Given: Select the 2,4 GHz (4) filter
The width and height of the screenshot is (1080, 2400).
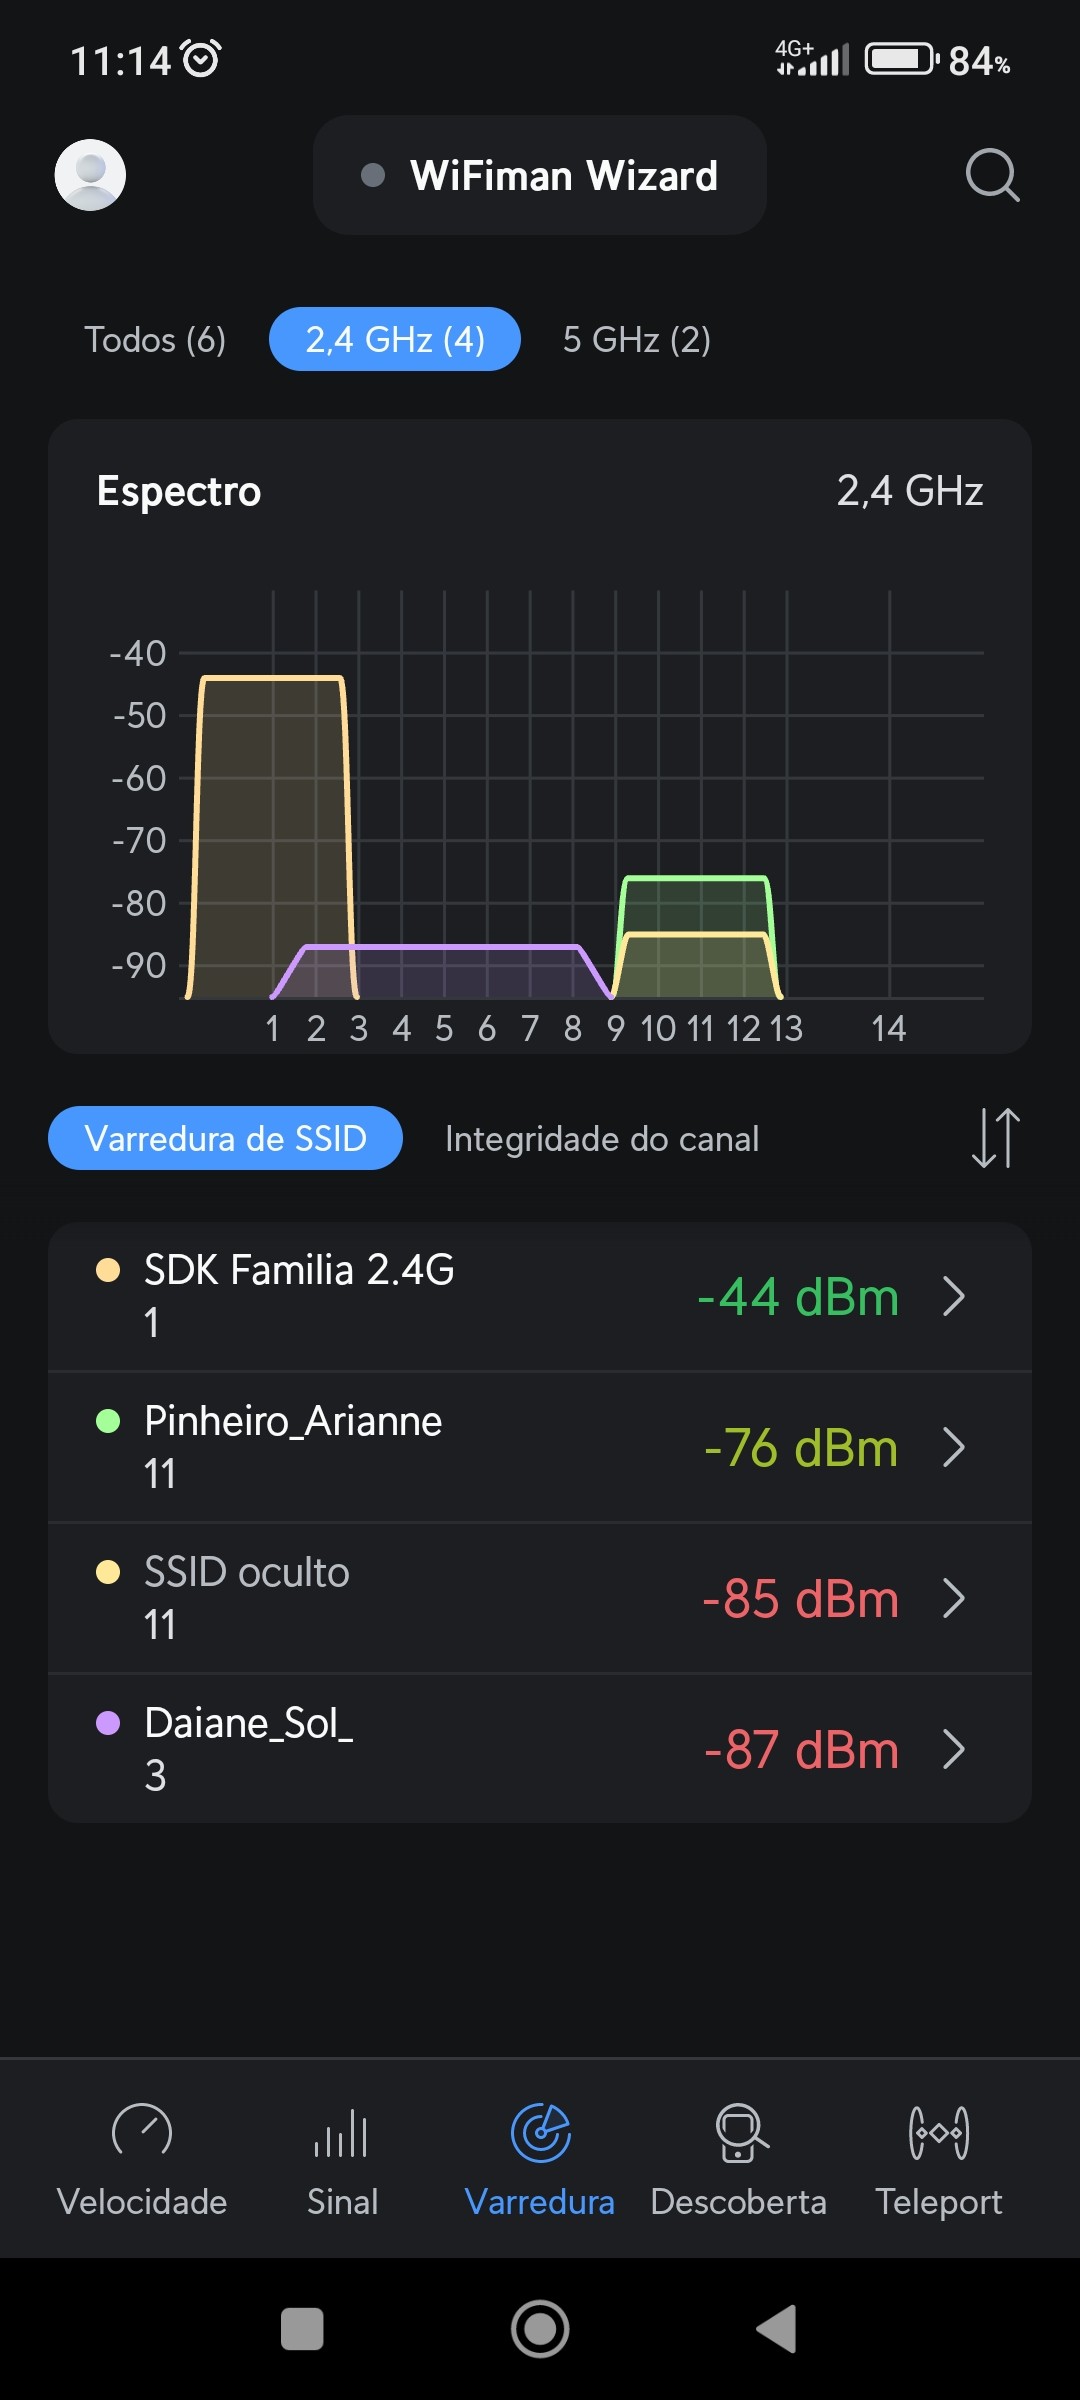Looking at the screenshot, I should click(395, 340).
